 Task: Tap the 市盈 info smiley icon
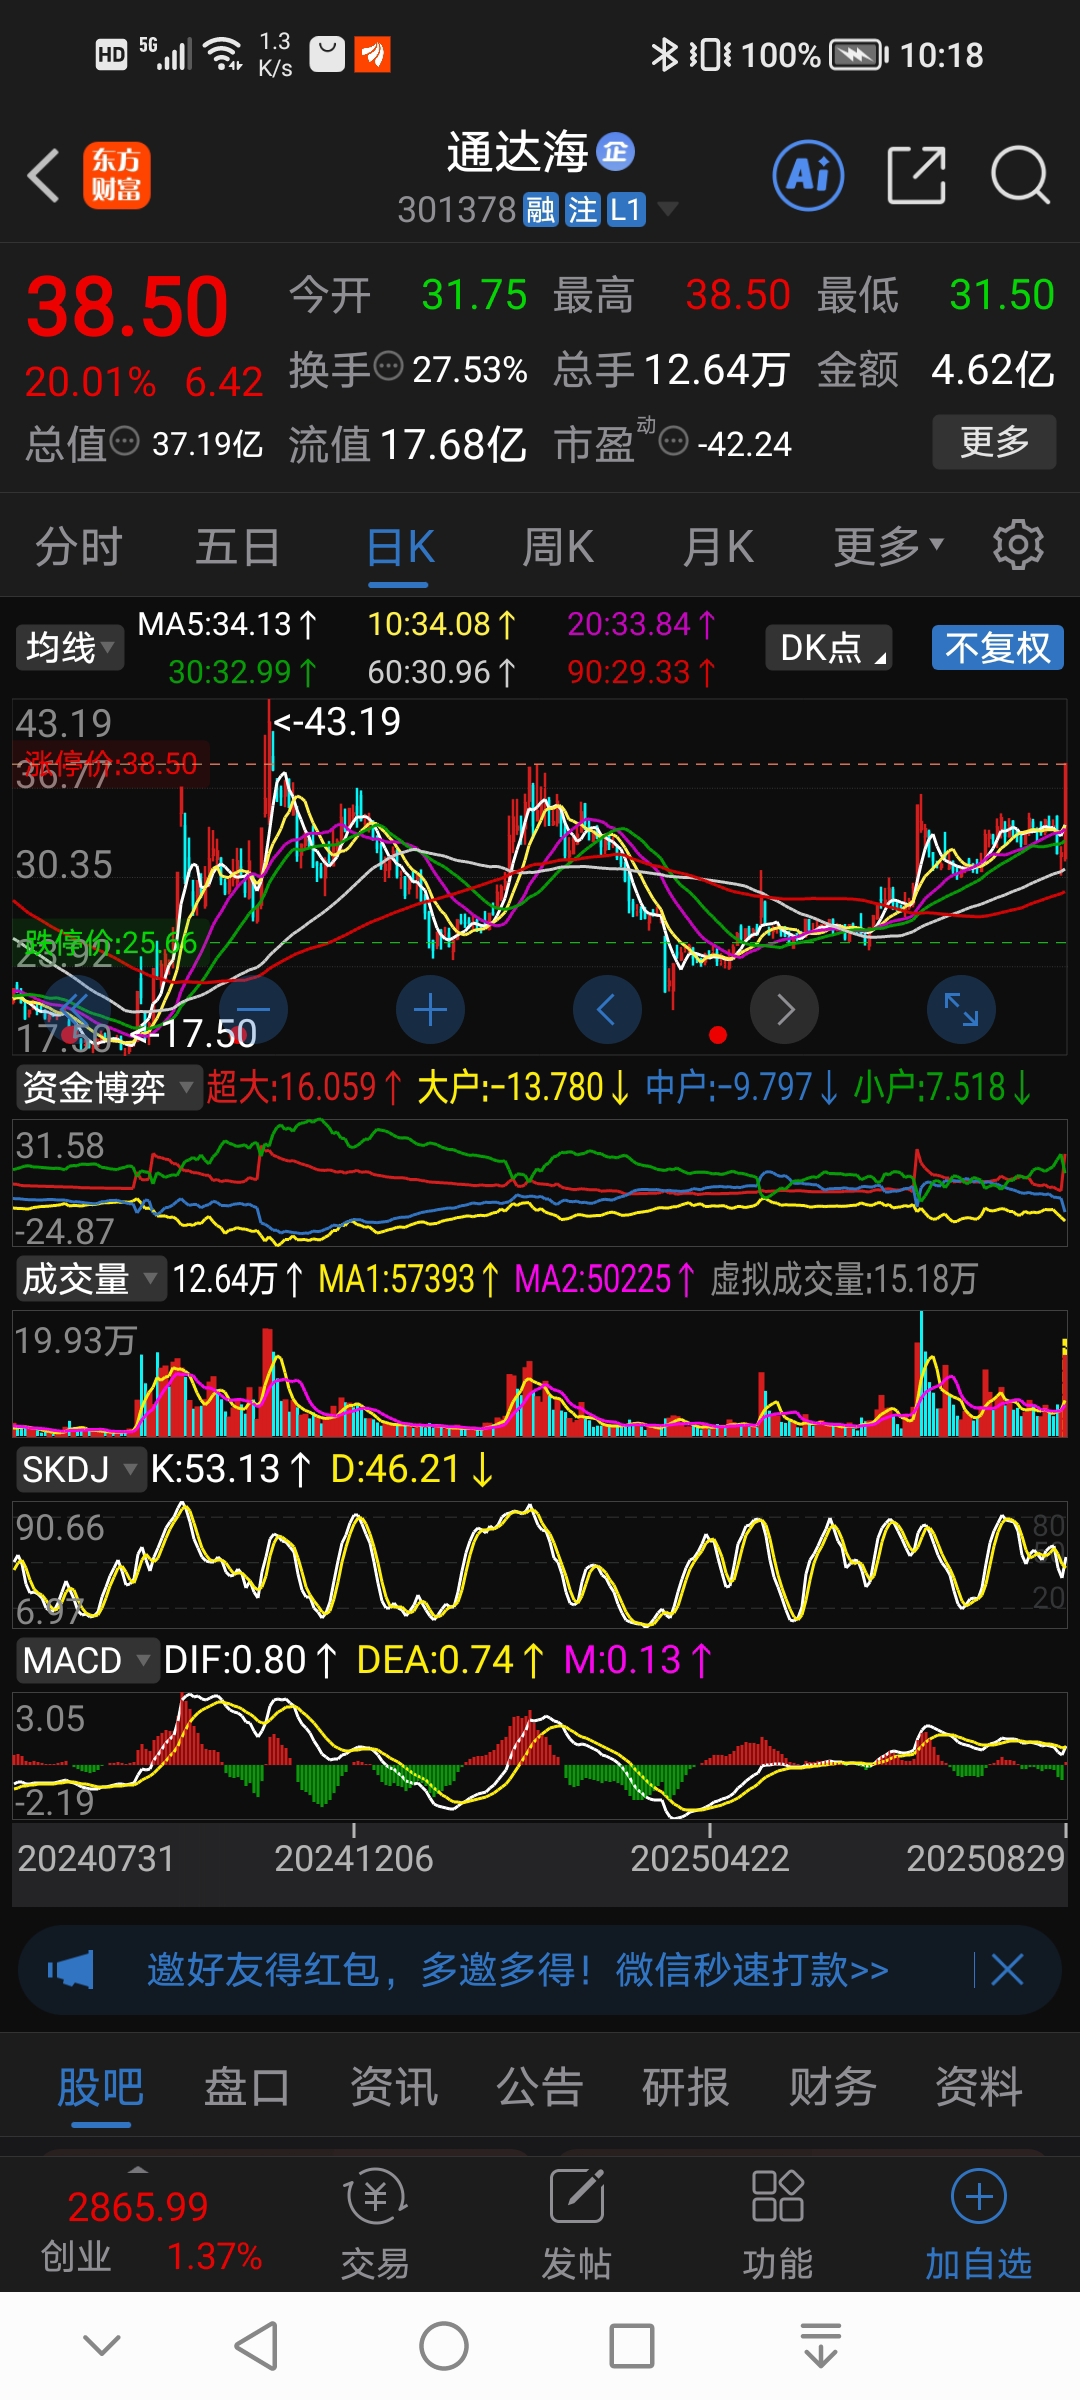(674, 441)
